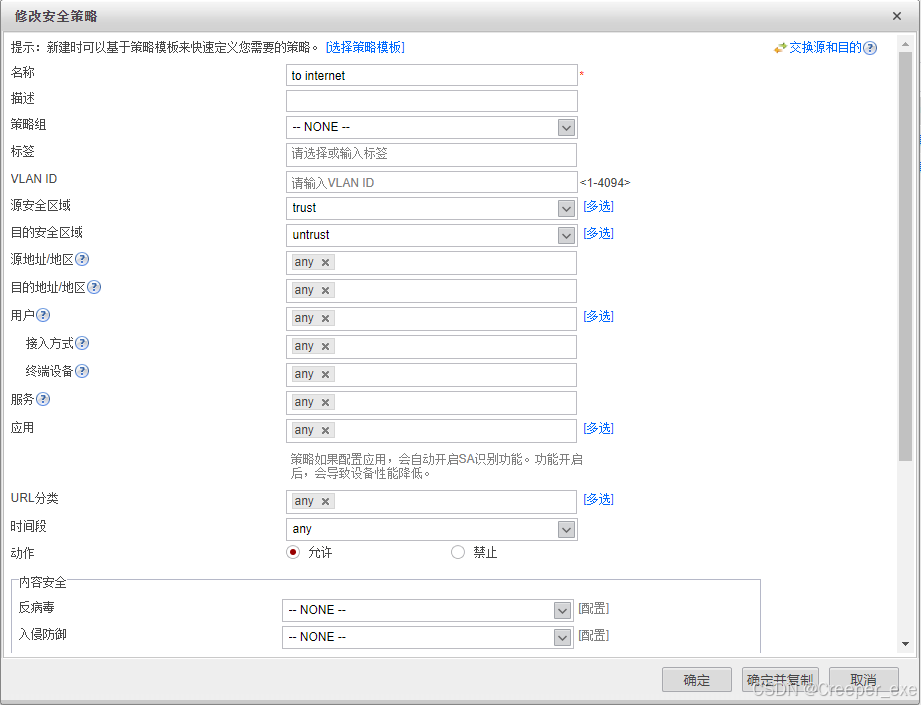This screenshot has width=921, height=705.
Task: Click the 描述 input field
Action: click(432, 101)
